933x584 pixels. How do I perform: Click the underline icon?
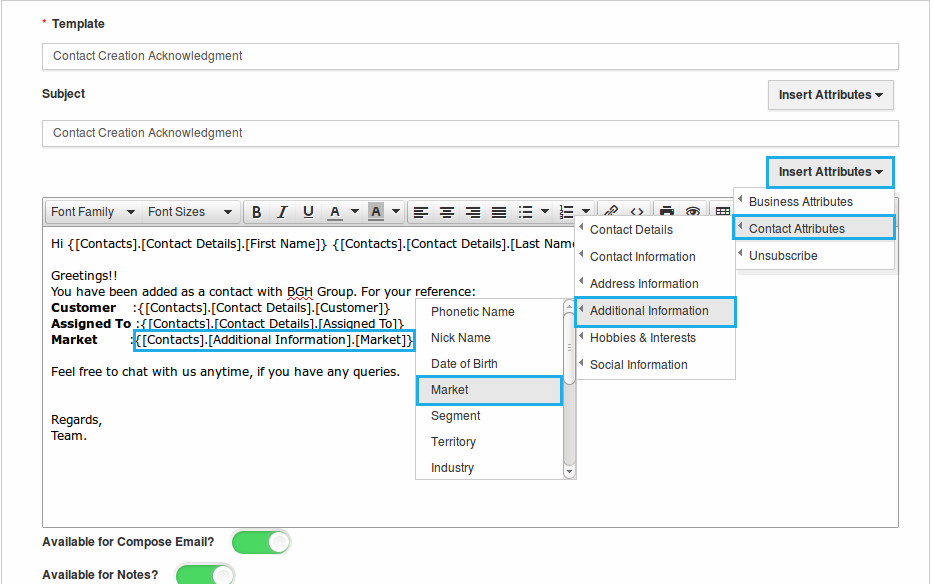308,212
